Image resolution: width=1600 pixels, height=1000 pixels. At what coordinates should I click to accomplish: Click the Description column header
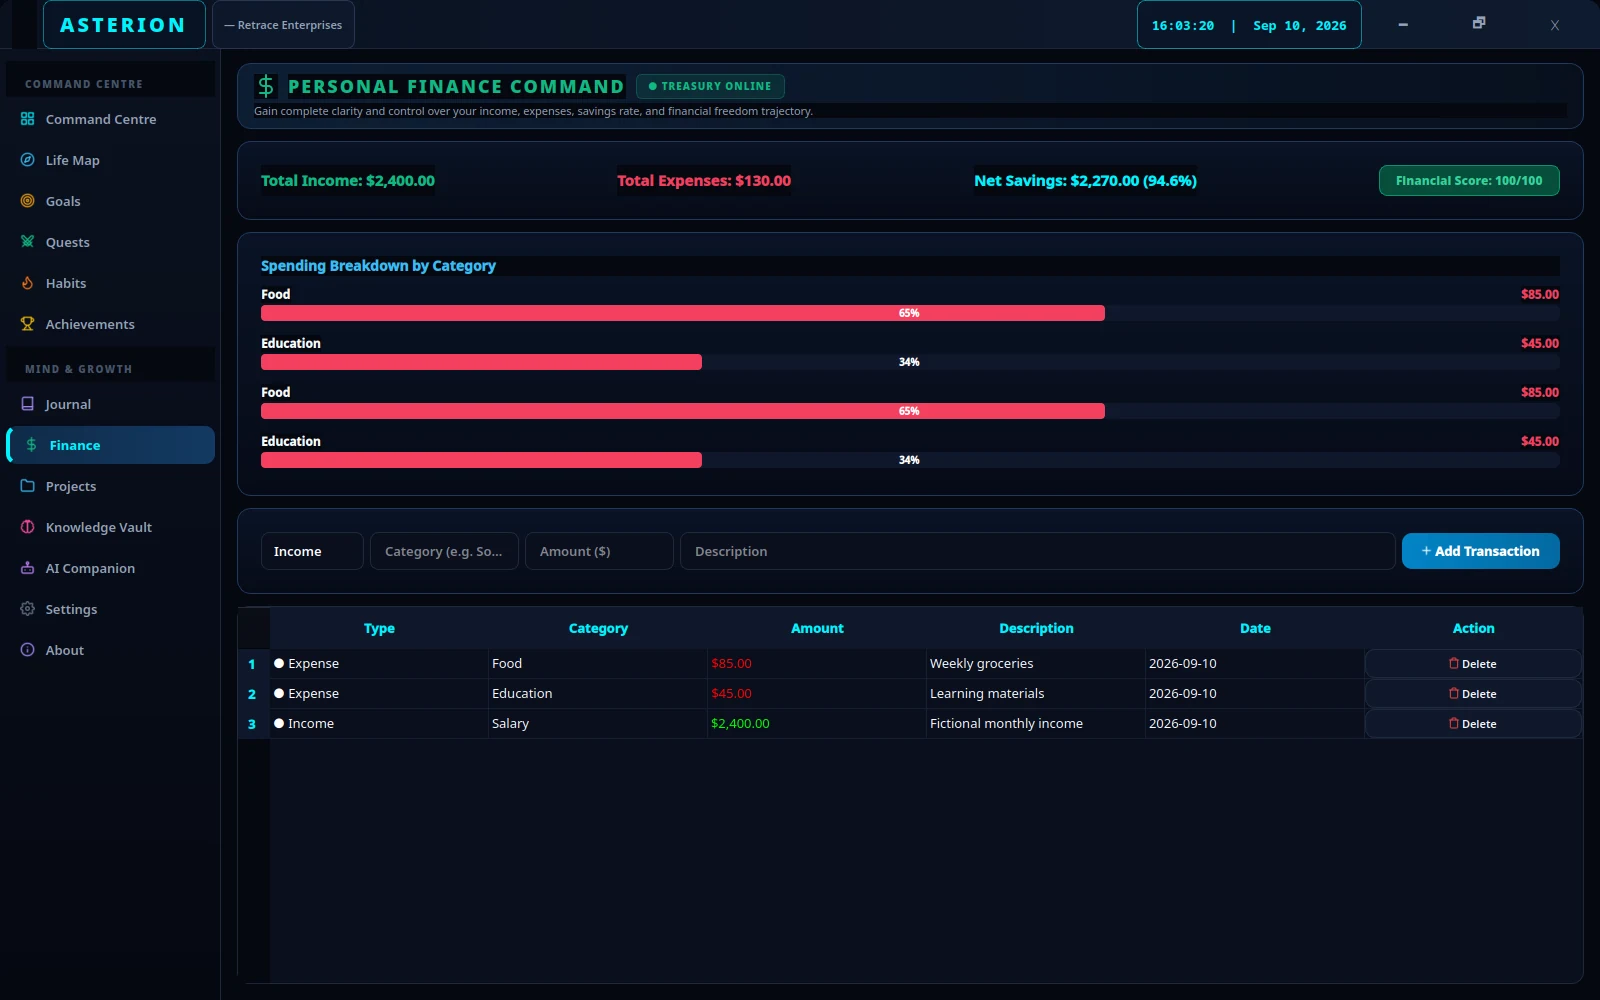[x=1036, y=628]
